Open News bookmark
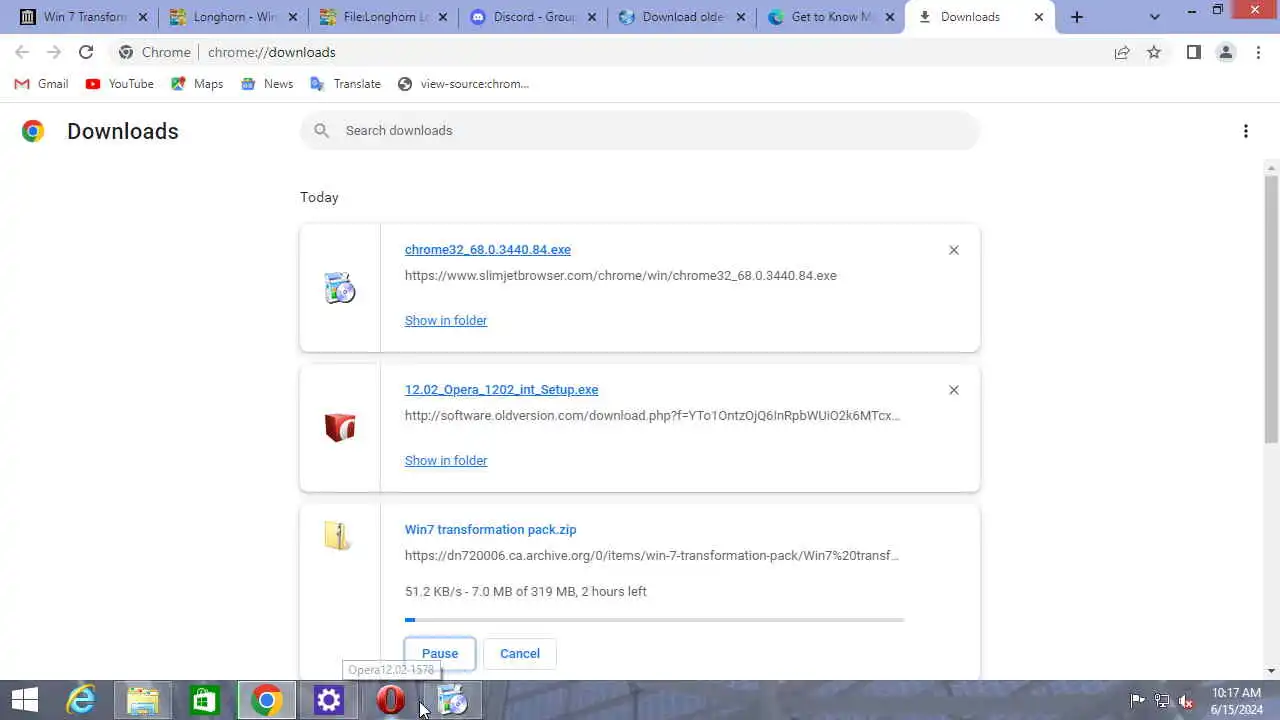Viewport: 1280px width, 720px height. click(x=267, y=84)
